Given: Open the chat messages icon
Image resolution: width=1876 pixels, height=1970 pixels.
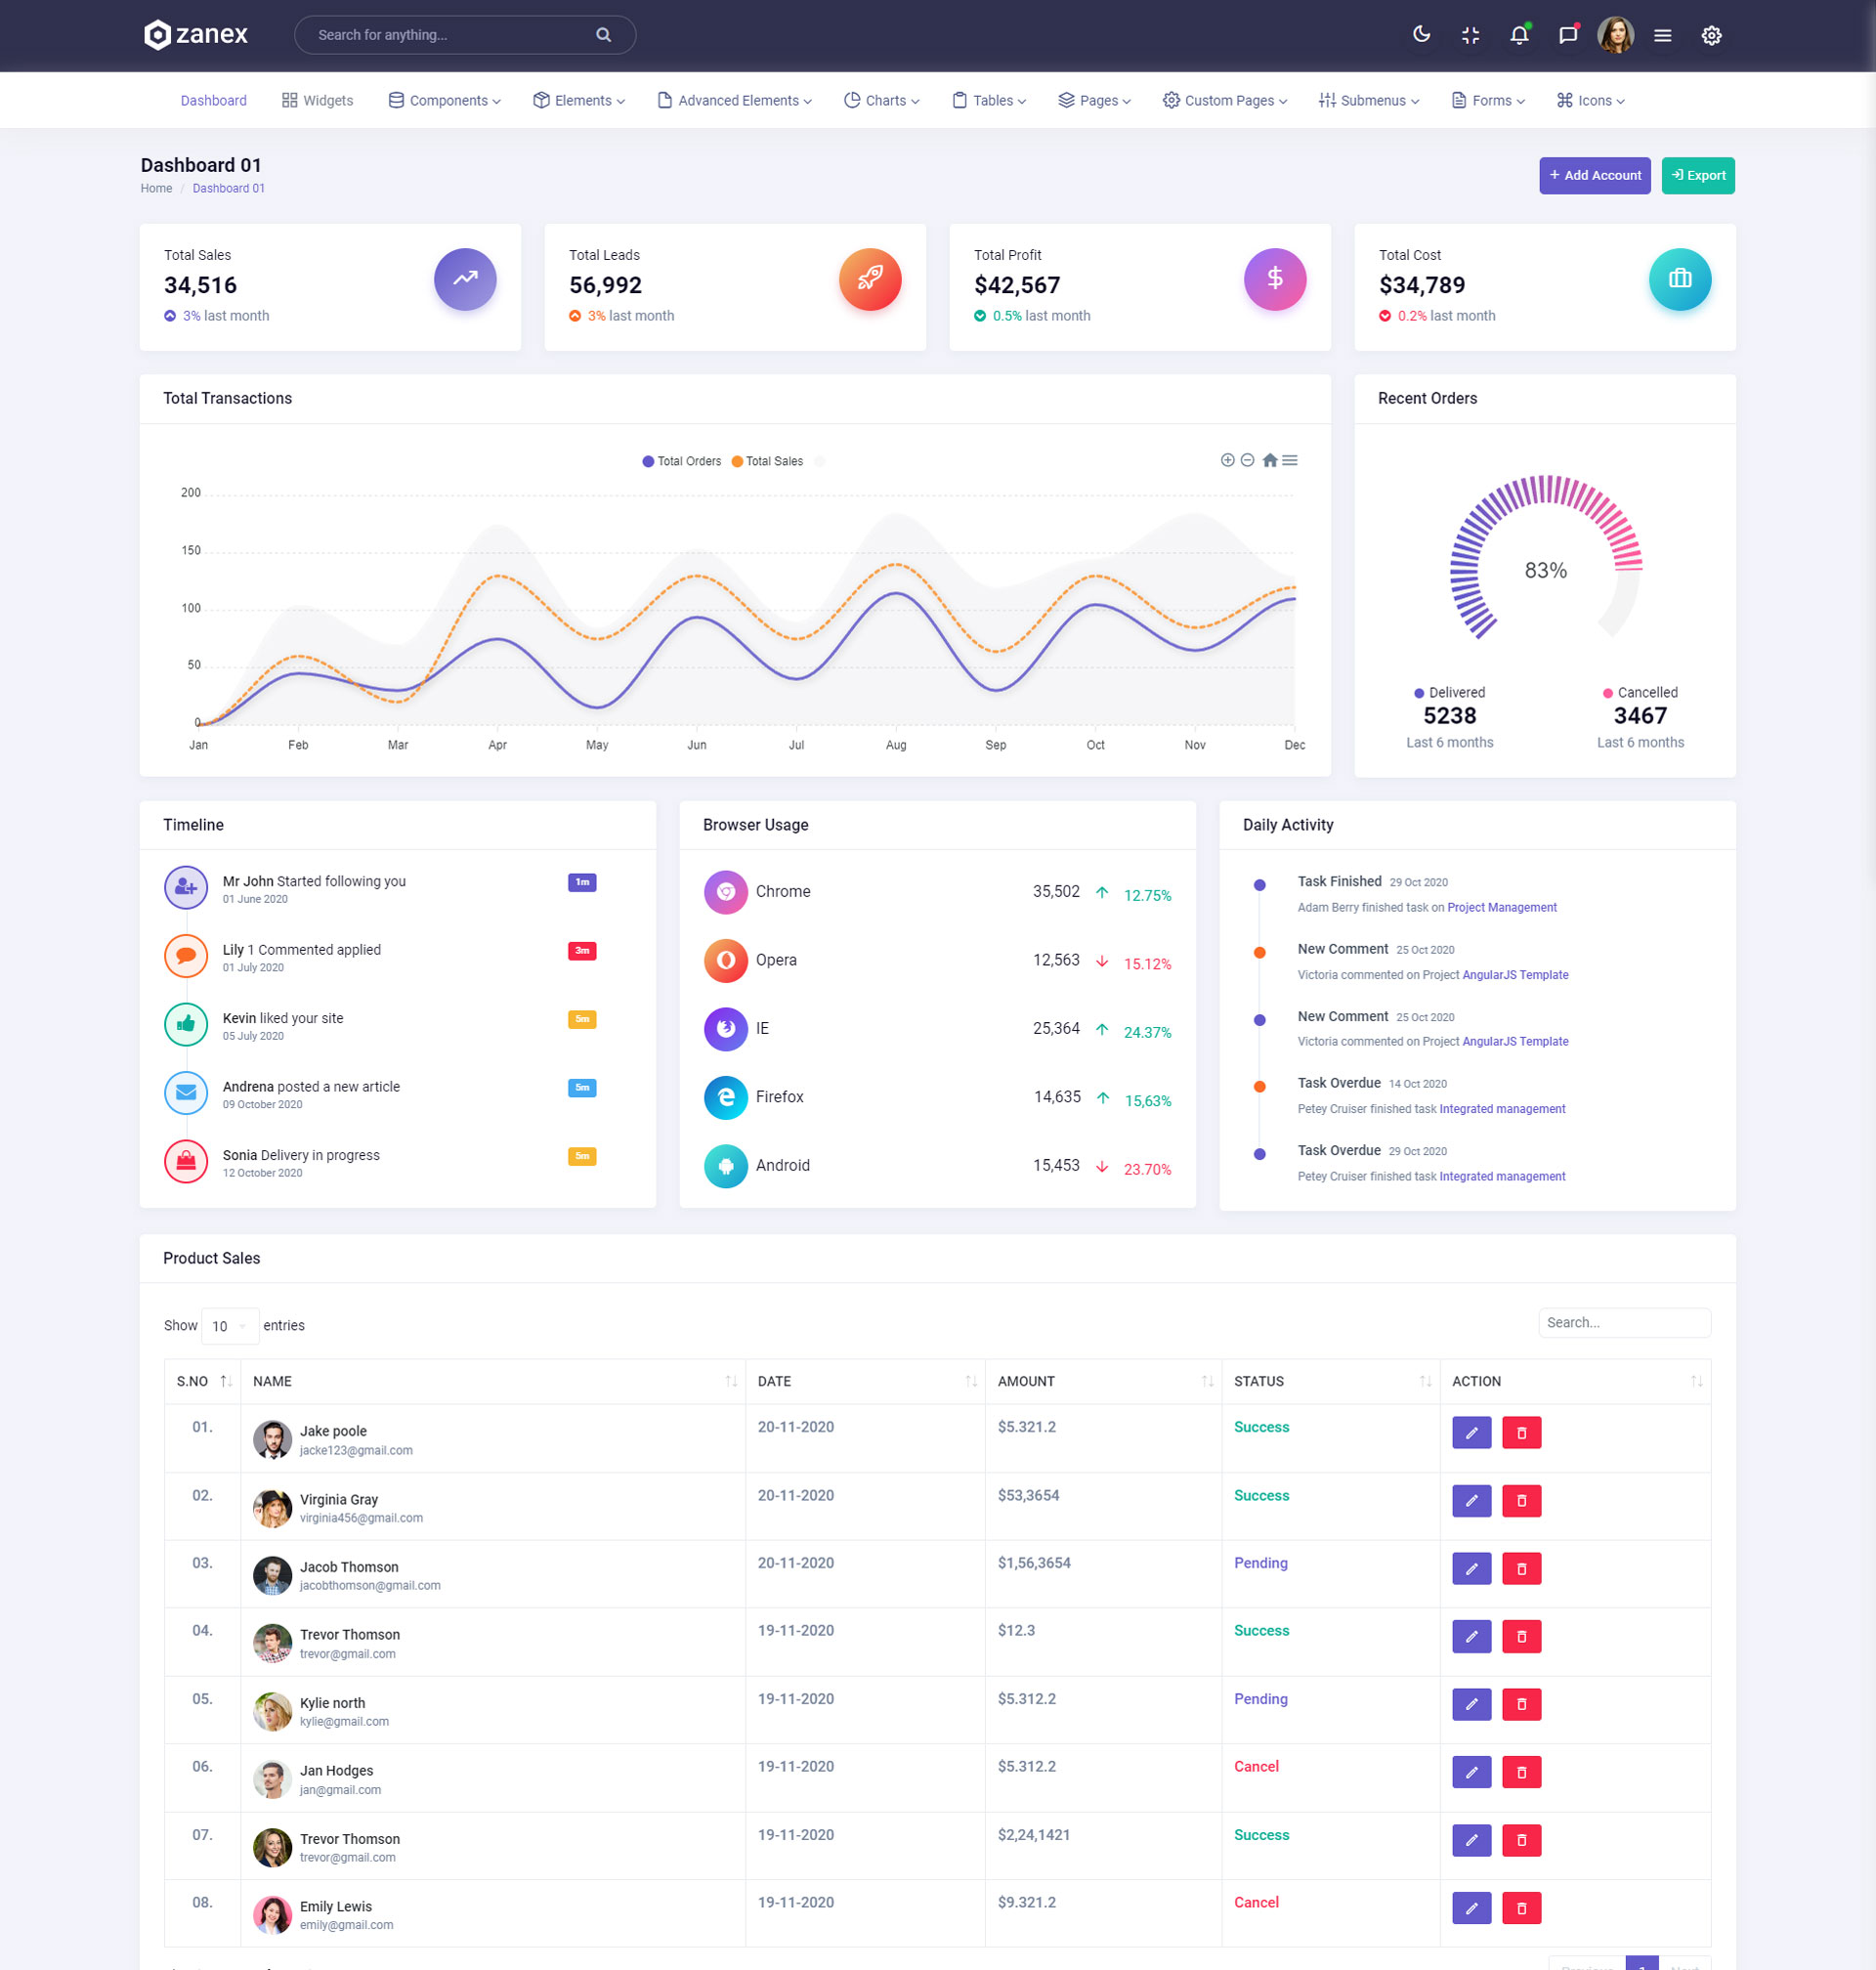Looking at the screenshot, I should (1567, 35).
